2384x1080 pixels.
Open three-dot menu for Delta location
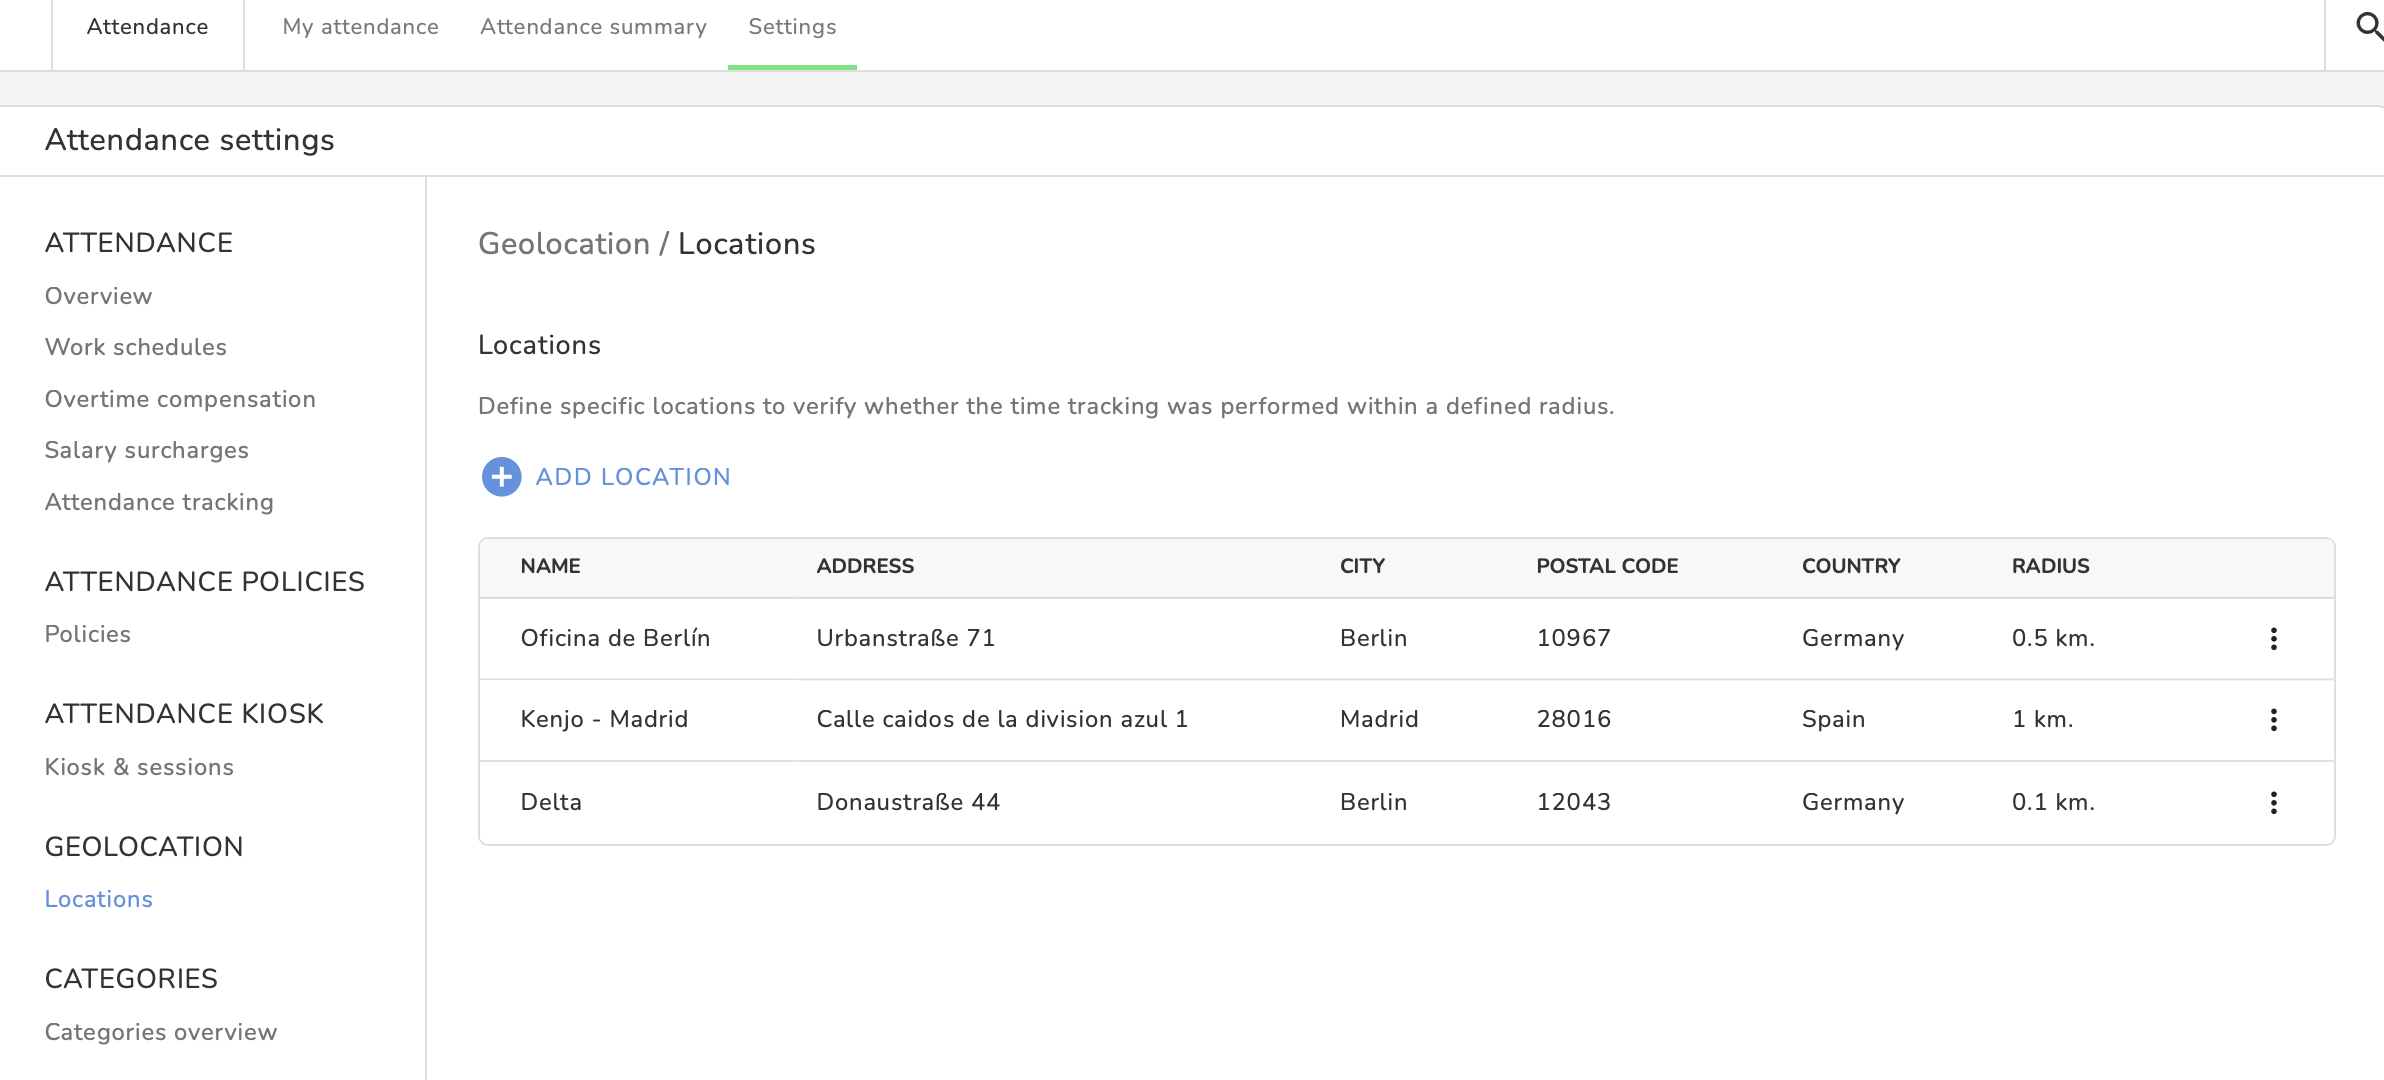pos(2273,803)
